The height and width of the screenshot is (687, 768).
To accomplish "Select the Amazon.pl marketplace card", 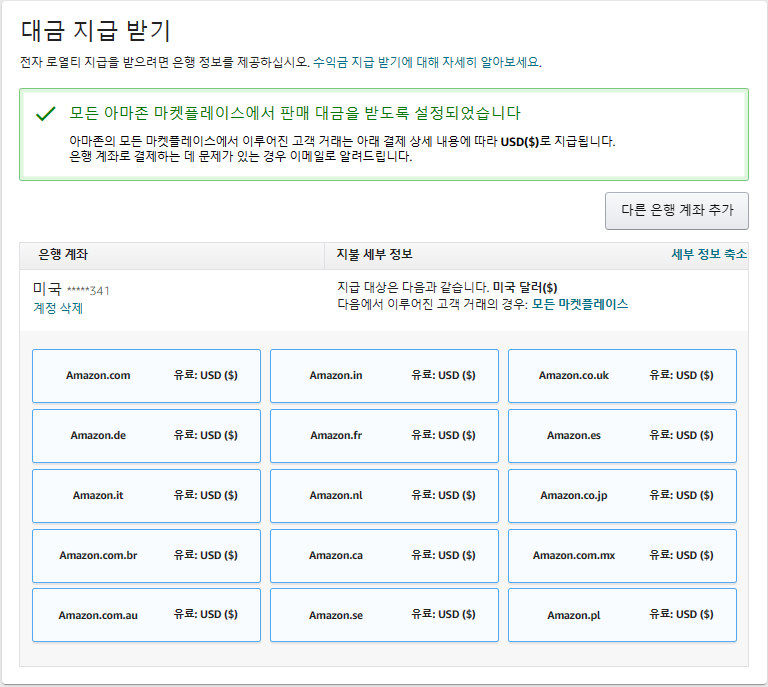I will point(622,615).
